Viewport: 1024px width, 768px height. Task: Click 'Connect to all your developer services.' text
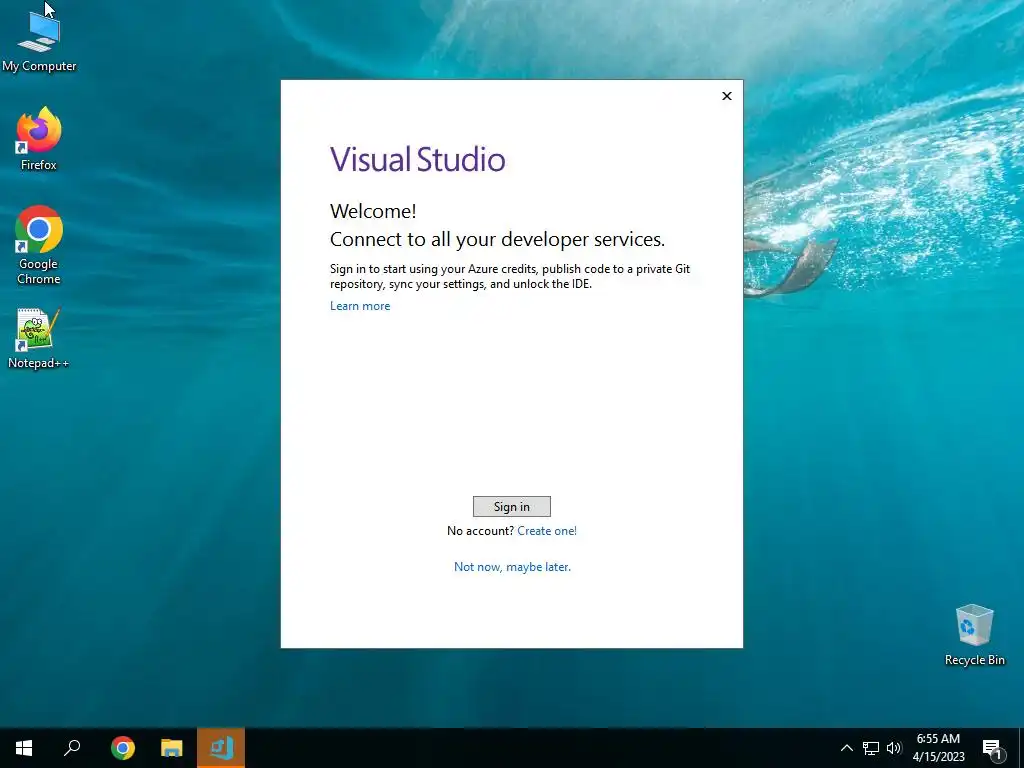click(x=497, y=240)
